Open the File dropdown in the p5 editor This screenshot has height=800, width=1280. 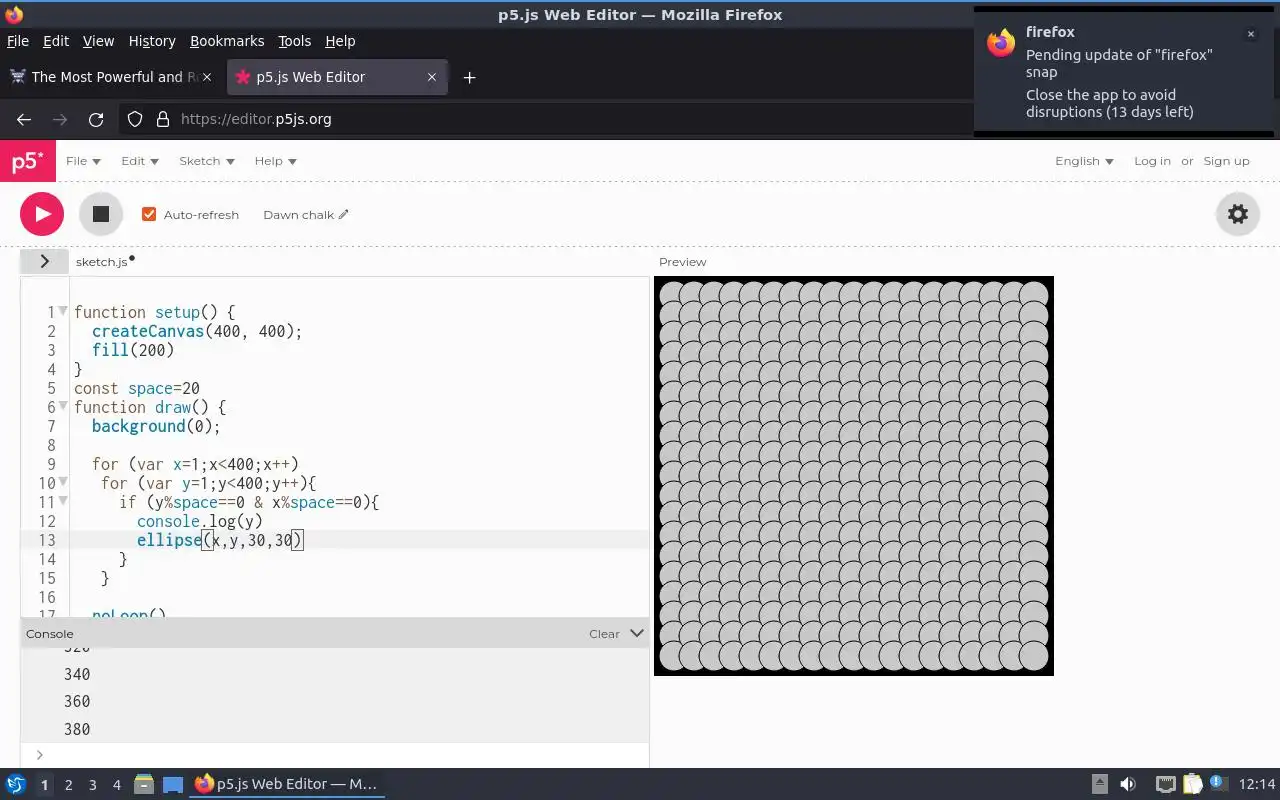point(83,161)
